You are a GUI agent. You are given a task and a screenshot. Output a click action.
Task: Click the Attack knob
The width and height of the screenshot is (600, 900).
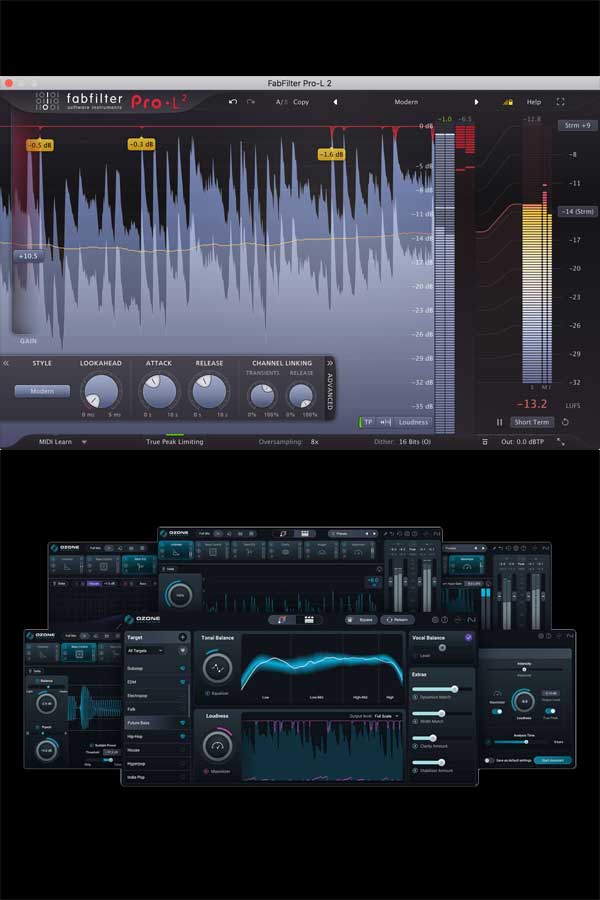coord(159,391)
